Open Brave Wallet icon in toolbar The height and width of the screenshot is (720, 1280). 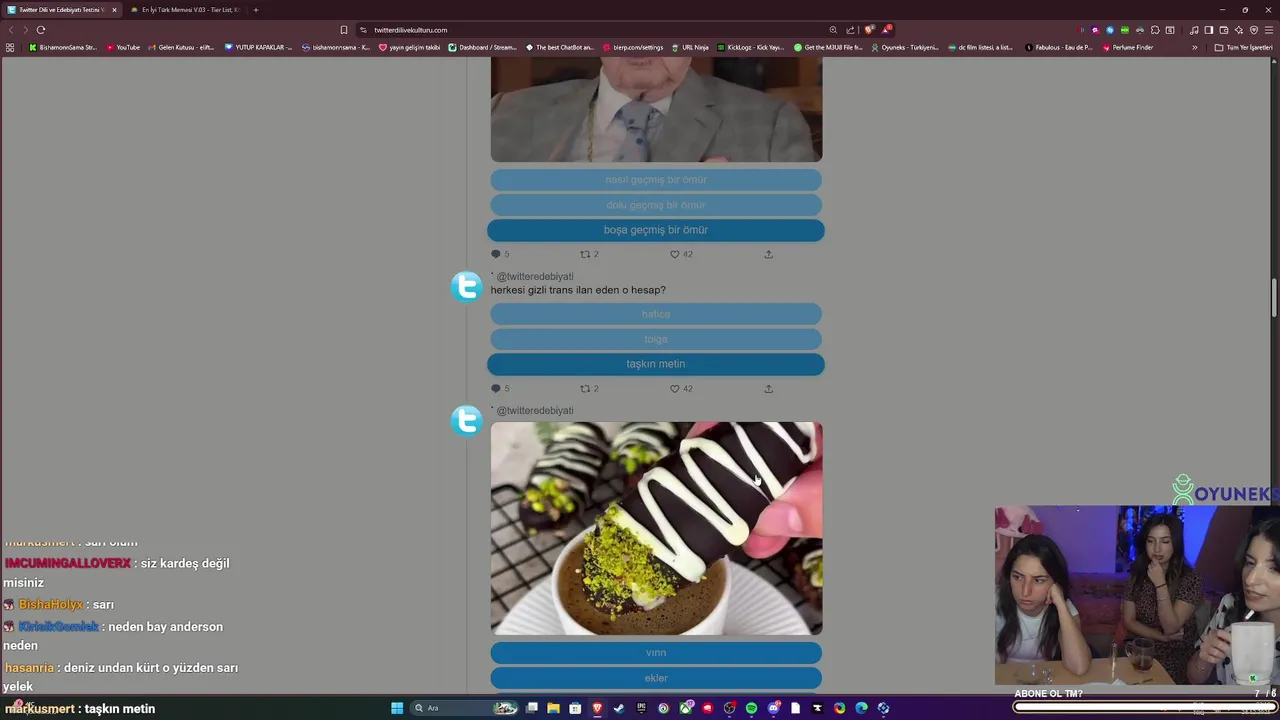pyautogui.click(x=1223, y=30)
